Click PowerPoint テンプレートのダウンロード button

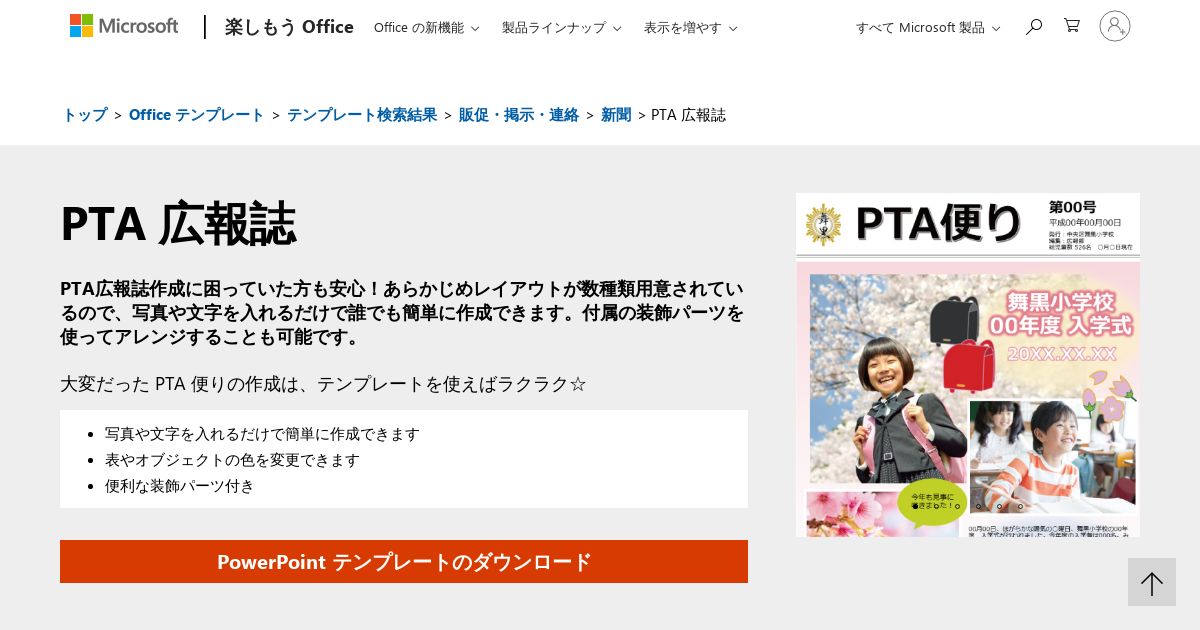[404, 562]
